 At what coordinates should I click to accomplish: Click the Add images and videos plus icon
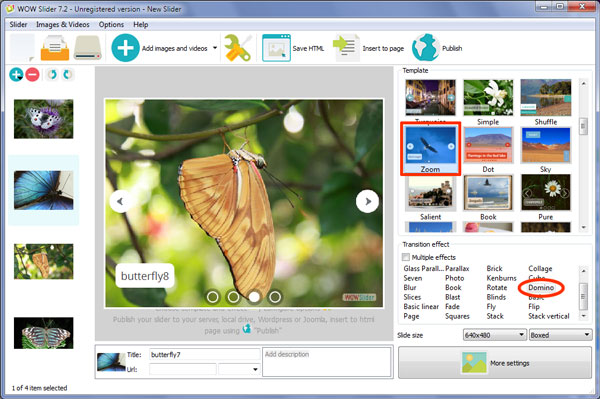point(125,48)
